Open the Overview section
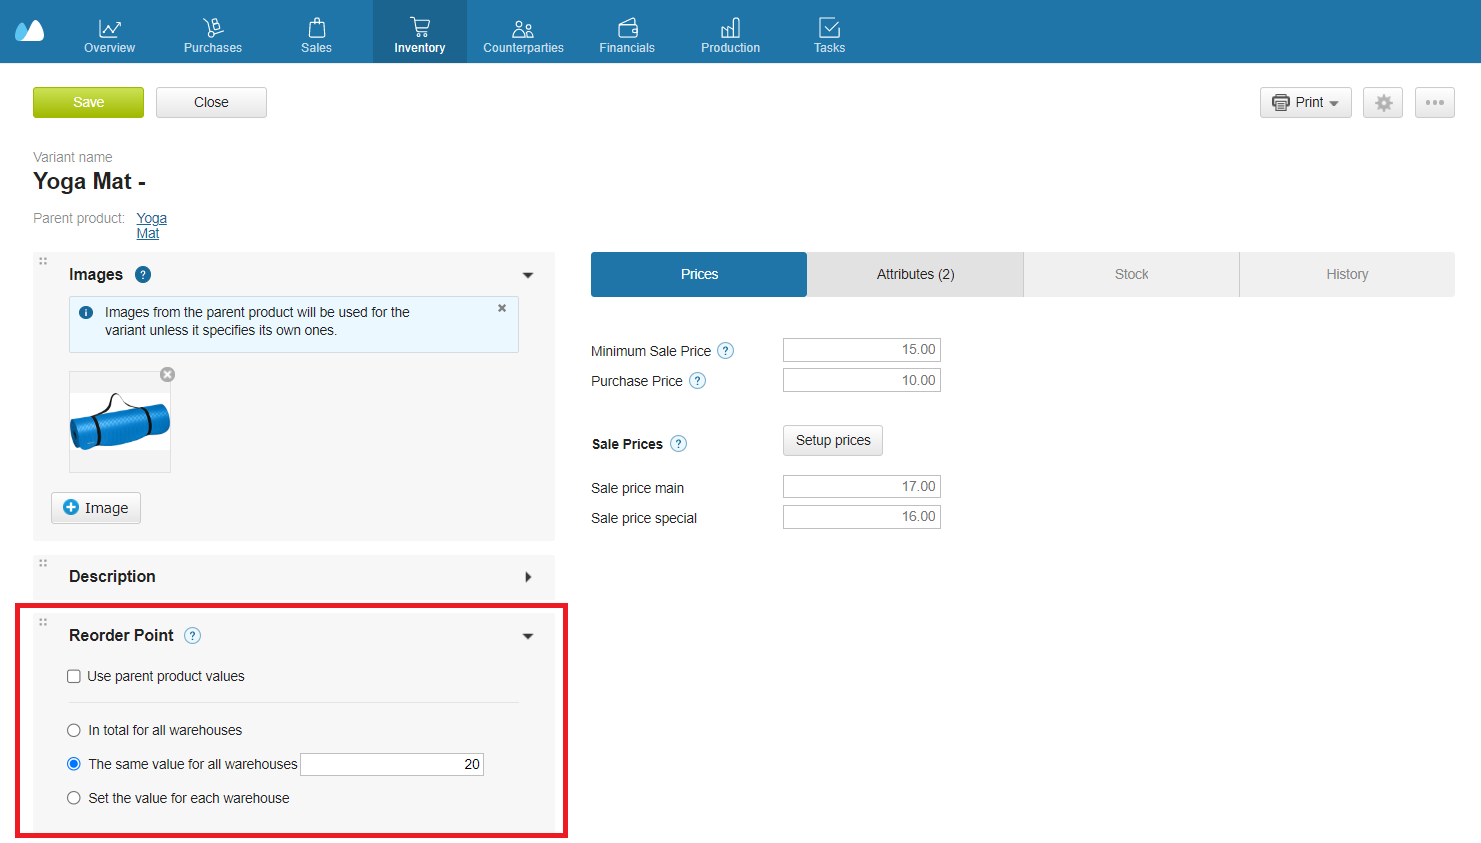 coord(109,36)
